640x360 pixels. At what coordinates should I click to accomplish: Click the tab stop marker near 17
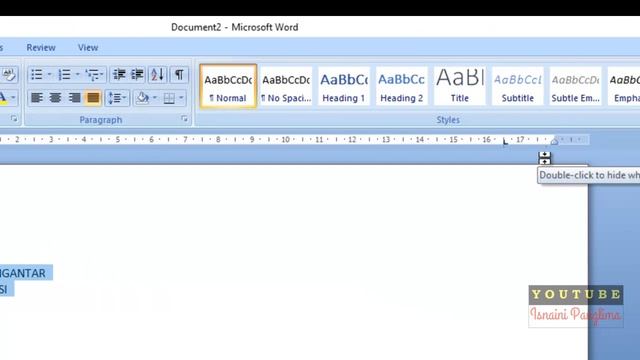coord(505,142)
